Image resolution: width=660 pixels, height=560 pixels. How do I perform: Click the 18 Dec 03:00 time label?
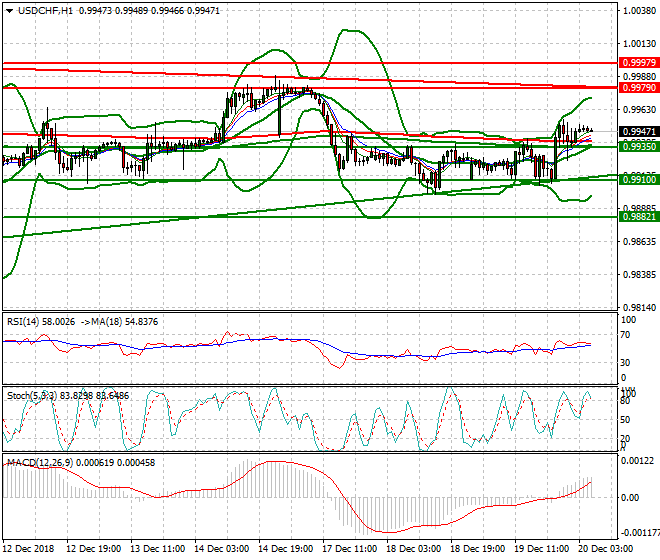click(x=413, y=549)
